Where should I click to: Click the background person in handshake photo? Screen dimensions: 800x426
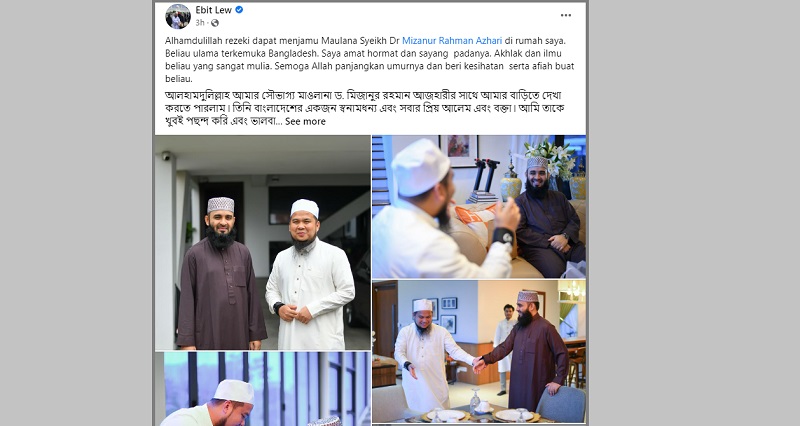503,349
